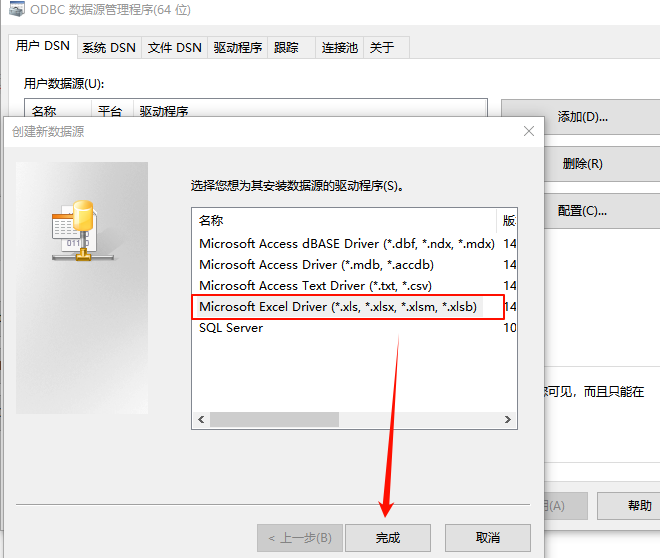The image size is (660, 558).
Task: Switch to the 用户 DSN tab
Action: click(x=43, y=46)
